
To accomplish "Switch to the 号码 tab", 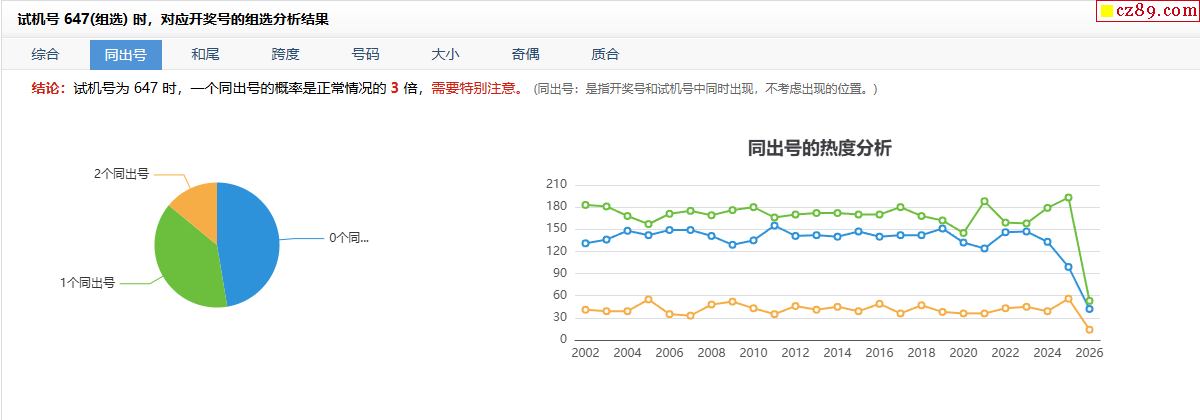I will tap(365, 55).
